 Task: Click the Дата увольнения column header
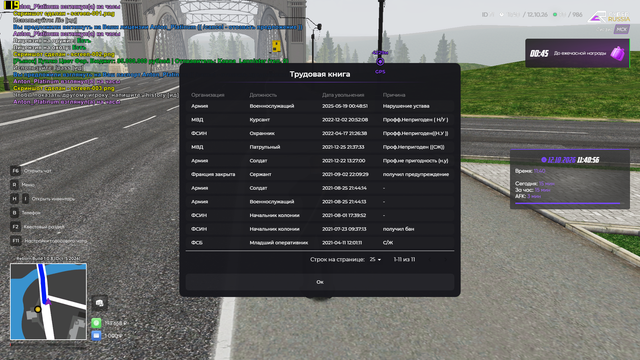click(343, 95)
